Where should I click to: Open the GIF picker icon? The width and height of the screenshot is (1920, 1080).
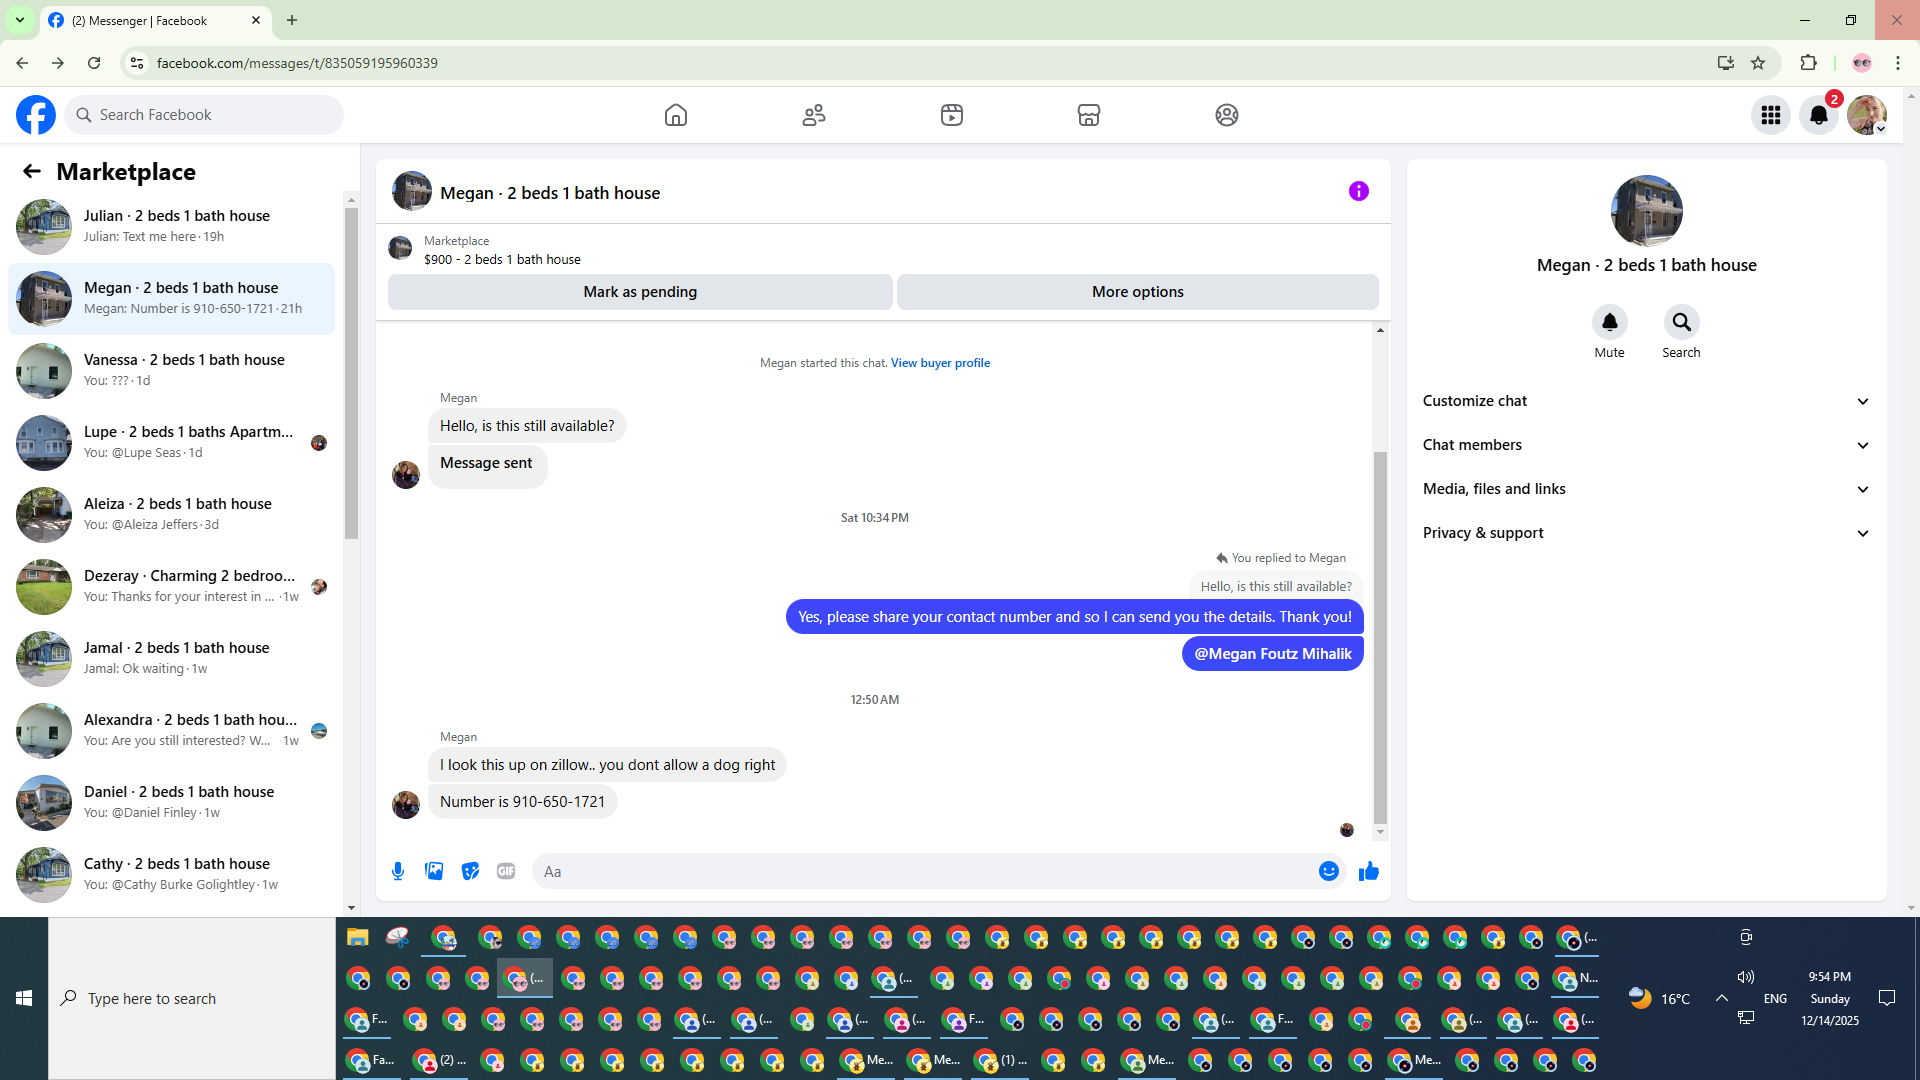tap(506, 871)
